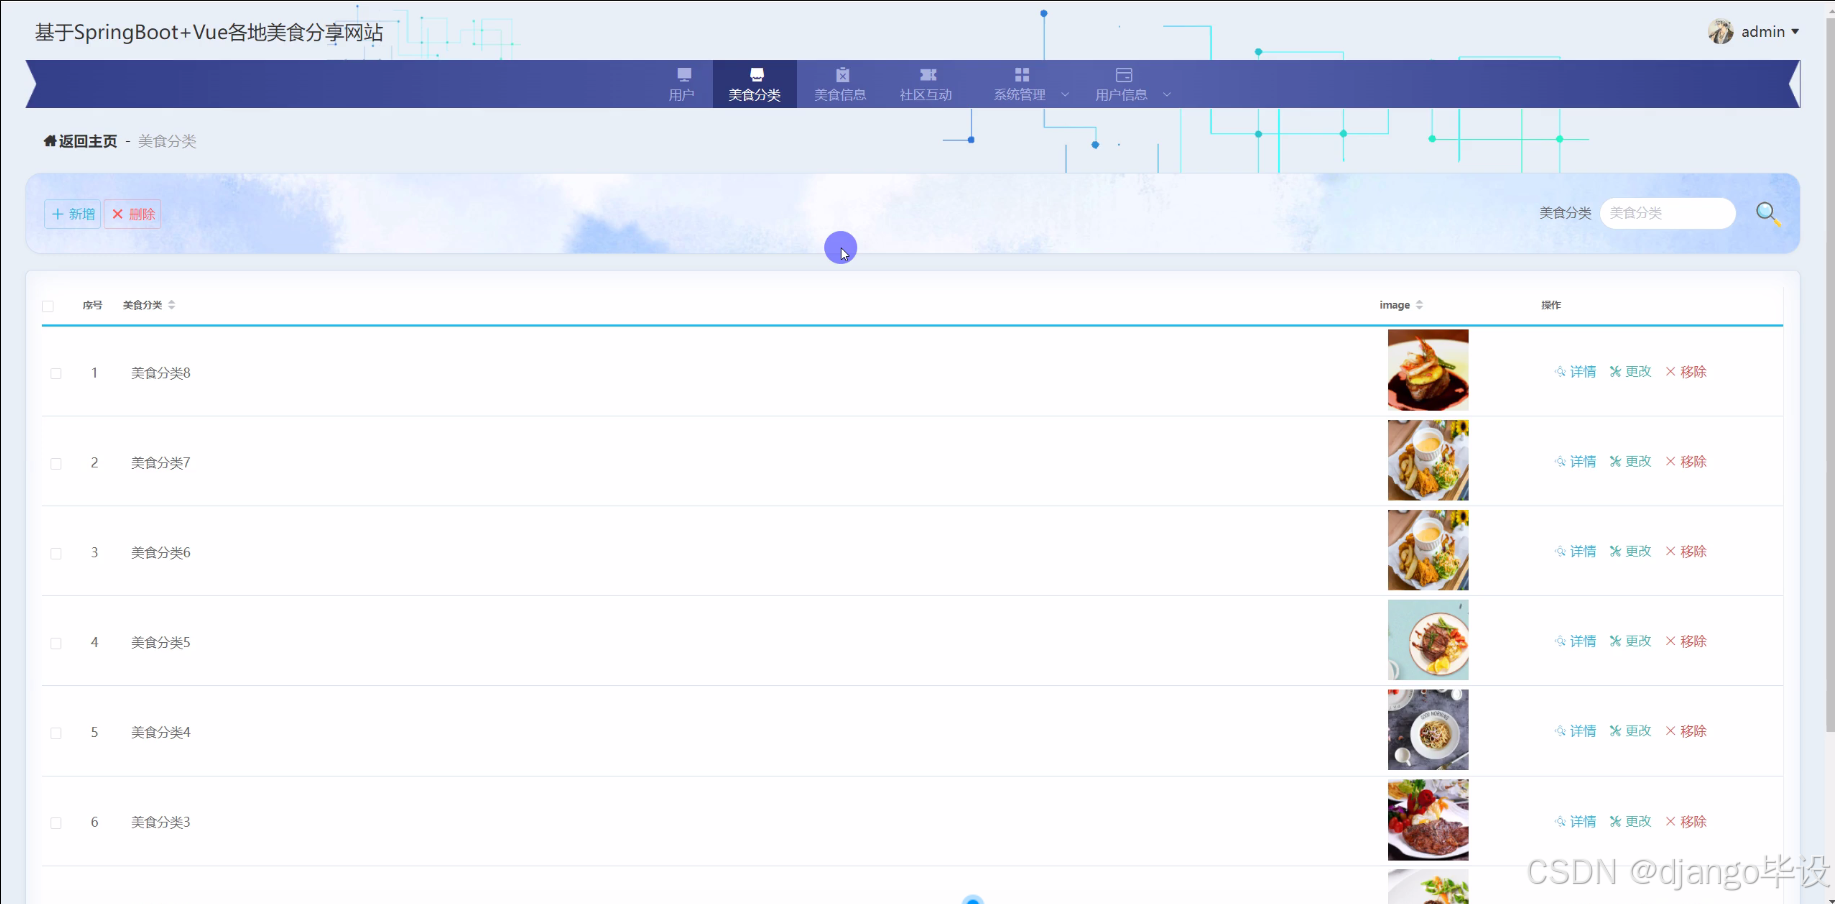1835x904 pixels.
Task: Sort by the image column
Action: [1401, 305]
